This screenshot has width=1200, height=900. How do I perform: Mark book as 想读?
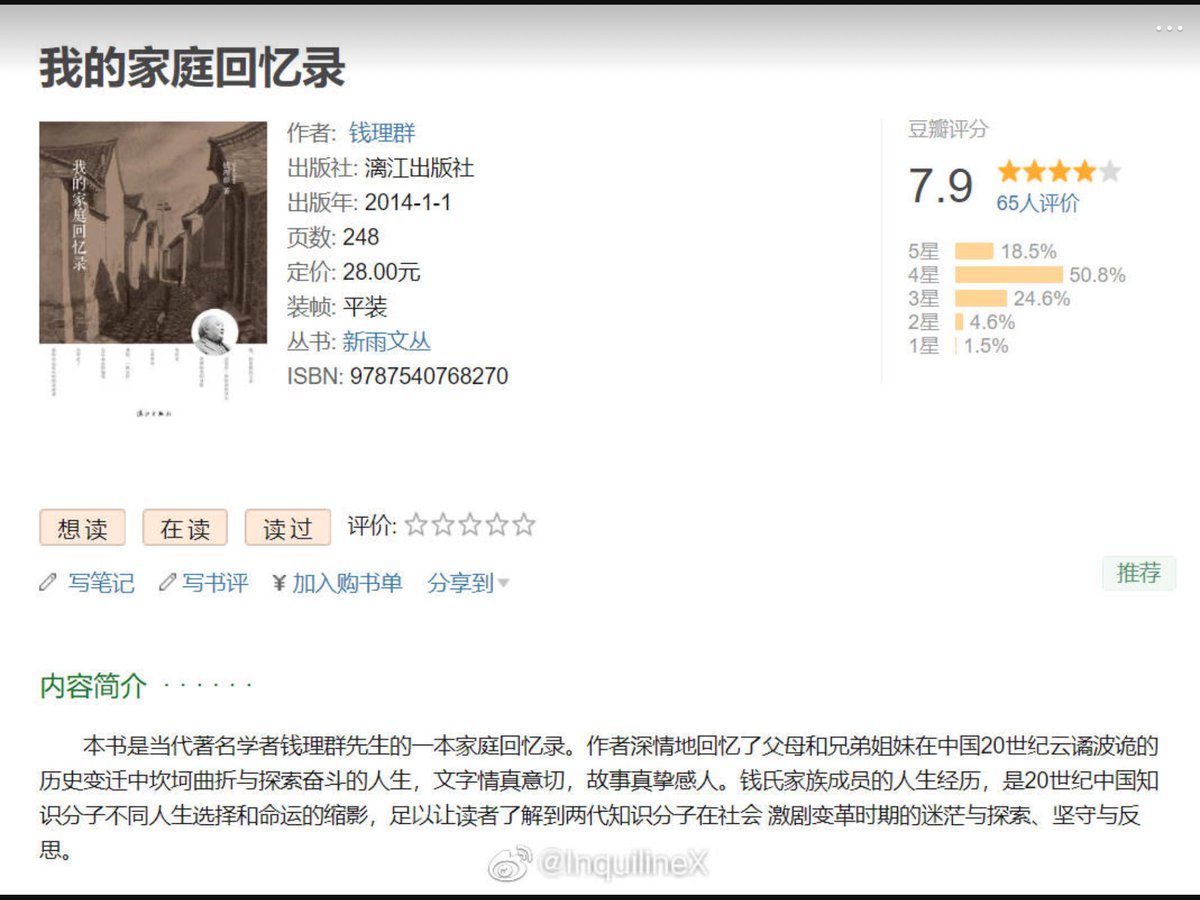[82, 527]
